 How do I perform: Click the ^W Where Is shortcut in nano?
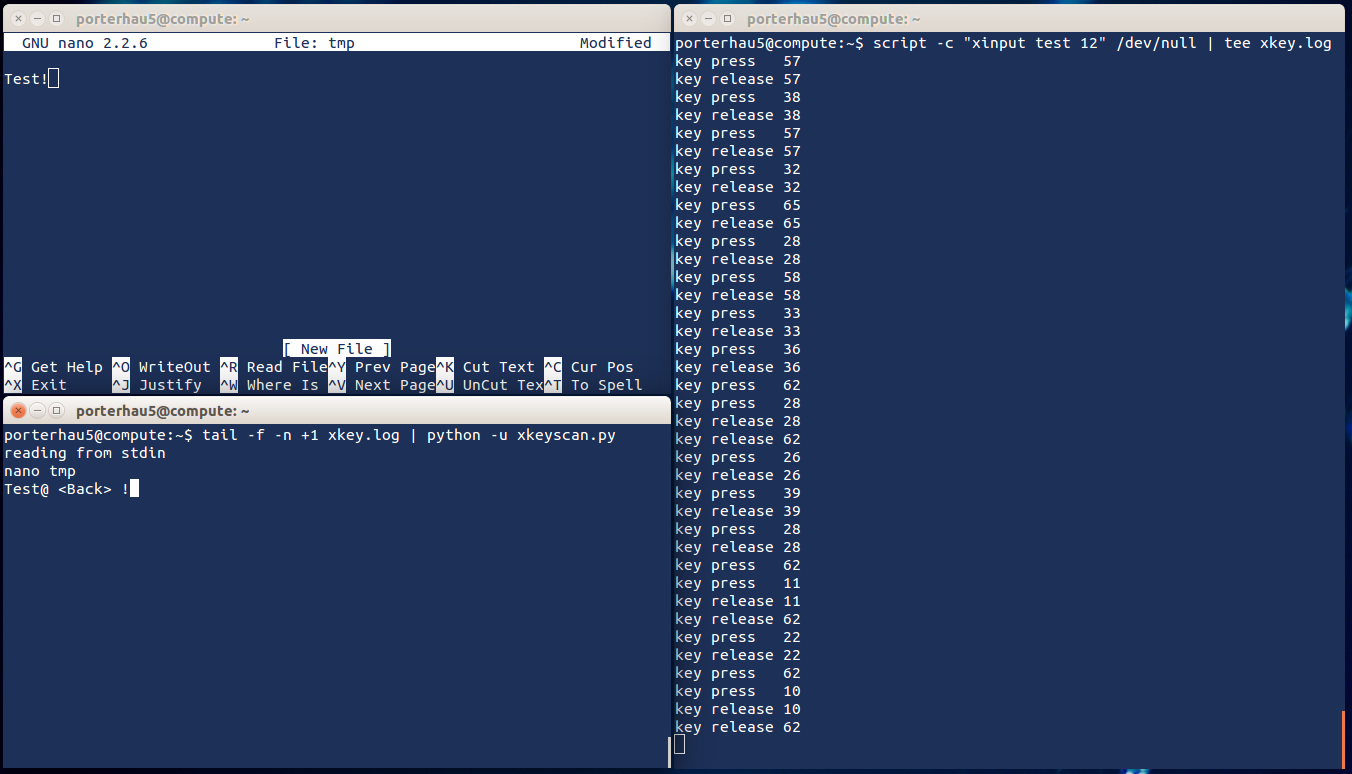click(270, 385)
